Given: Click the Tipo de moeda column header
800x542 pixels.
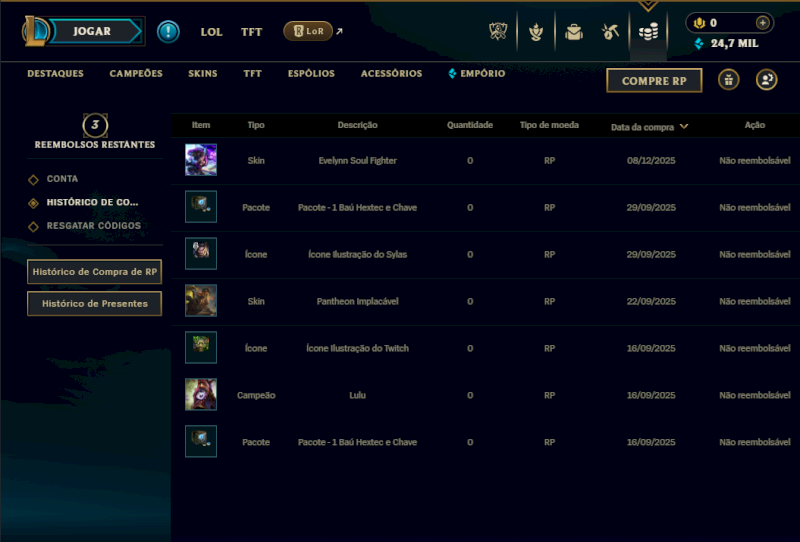Looking at the screenshot, I should point(549,125).
